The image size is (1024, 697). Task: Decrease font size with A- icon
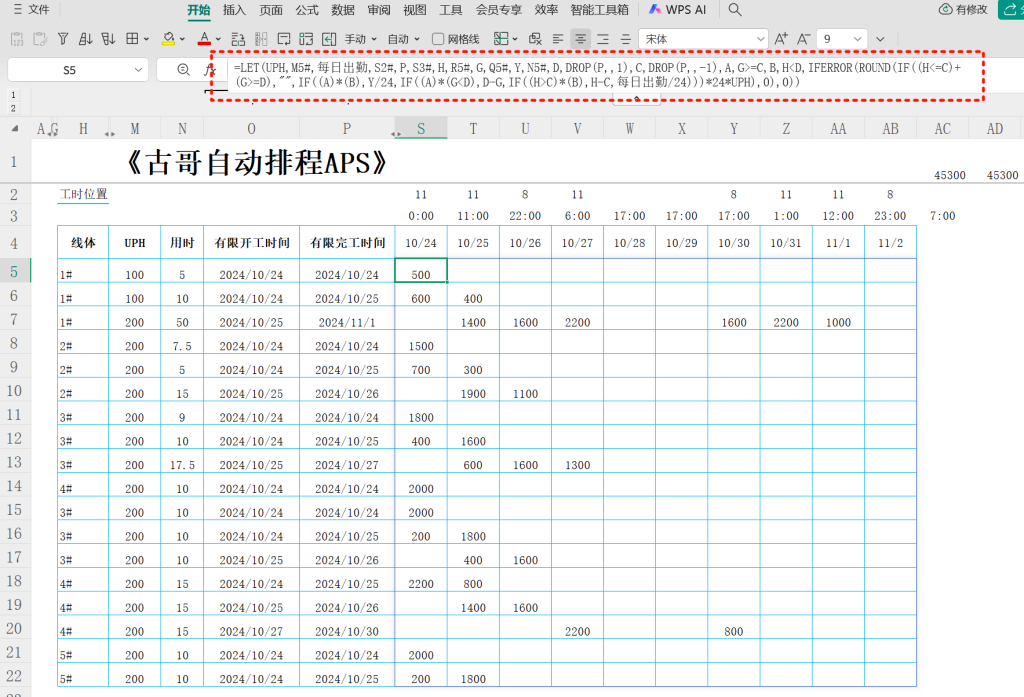point(803,39)
